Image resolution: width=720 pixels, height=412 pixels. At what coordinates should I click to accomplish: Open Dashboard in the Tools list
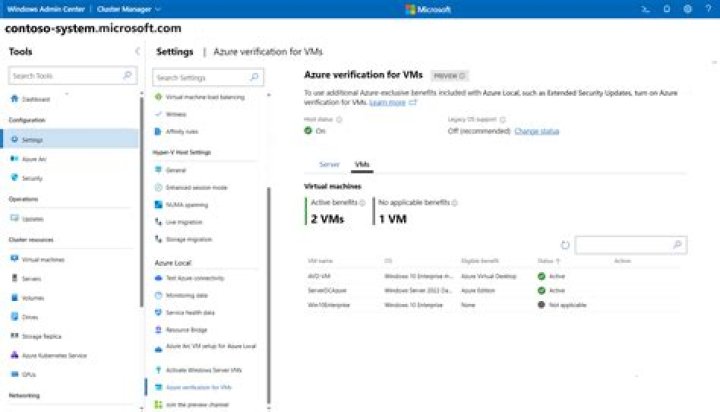coord(36,99)
